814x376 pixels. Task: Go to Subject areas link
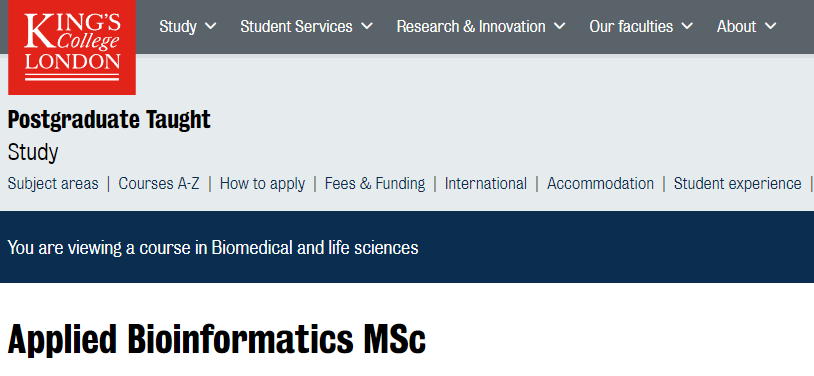point(53,184)
